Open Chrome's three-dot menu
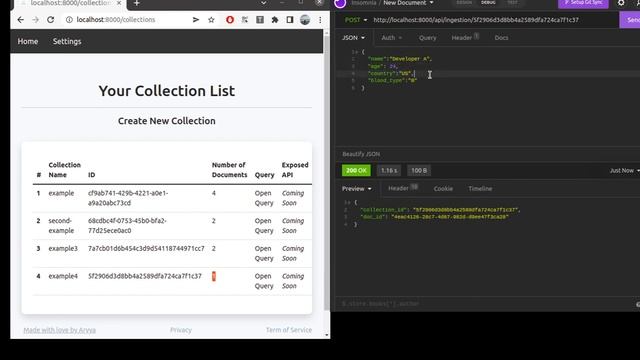The width and height of the screenshot is (640, 360). click(320, 20)
